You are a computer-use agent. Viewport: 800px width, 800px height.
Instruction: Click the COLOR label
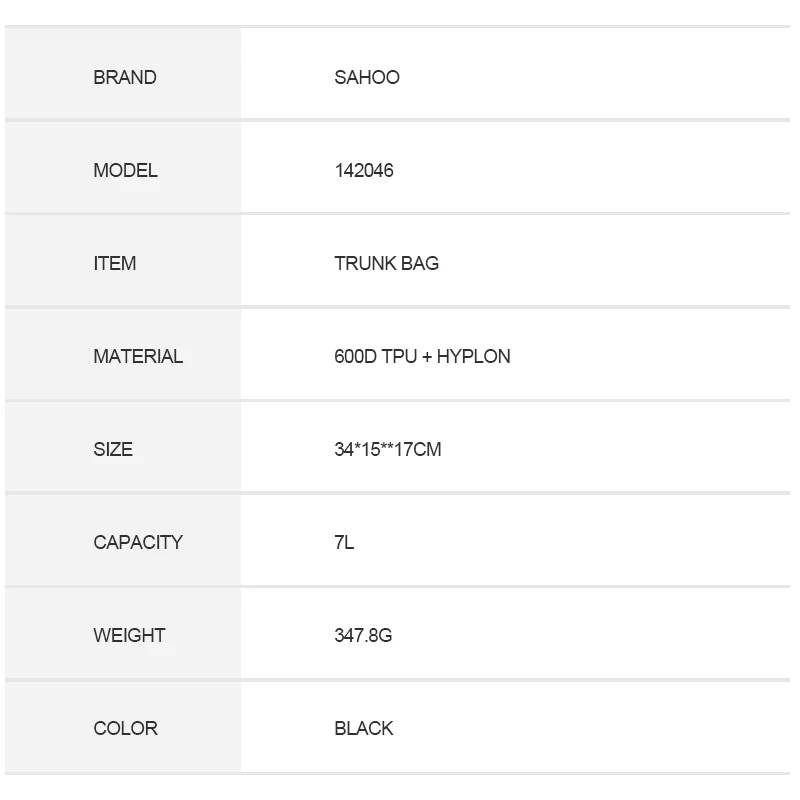tap(125, 729)
